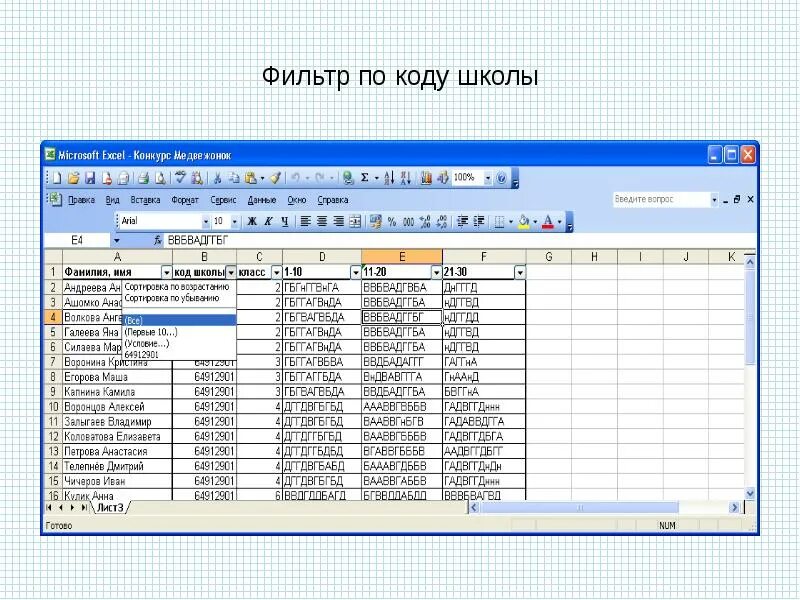This screenshot has width=800, height=600.
Task: Click the Введите вопрос help box
Action: tap(661, 199)
